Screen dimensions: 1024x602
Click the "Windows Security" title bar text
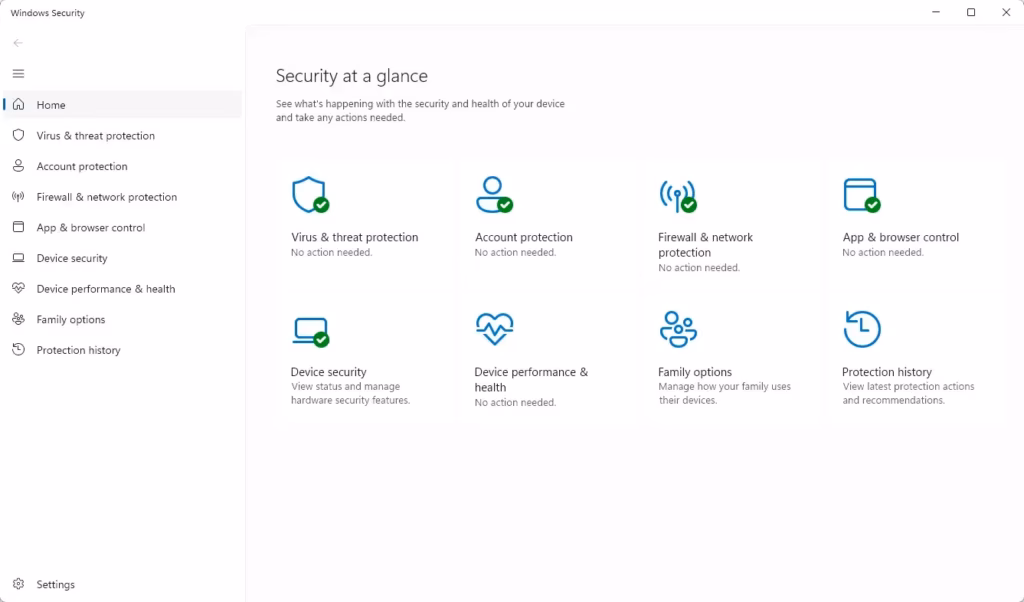(48, 12)
